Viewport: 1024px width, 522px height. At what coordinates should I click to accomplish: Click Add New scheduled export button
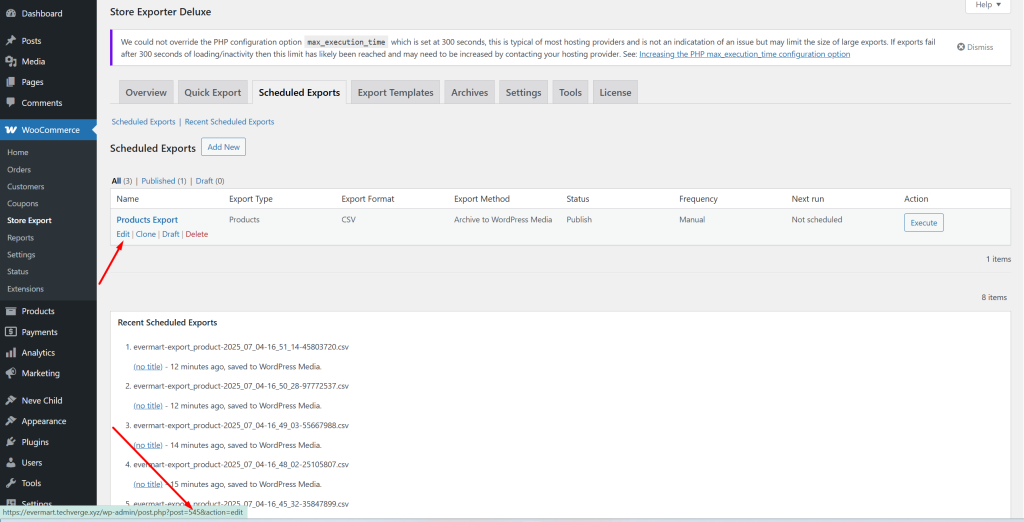tap(223, 147)
